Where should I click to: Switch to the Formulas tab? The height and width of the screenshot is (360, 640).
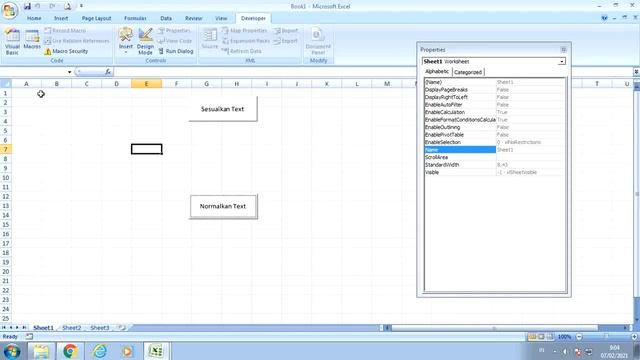coord(135,18)
